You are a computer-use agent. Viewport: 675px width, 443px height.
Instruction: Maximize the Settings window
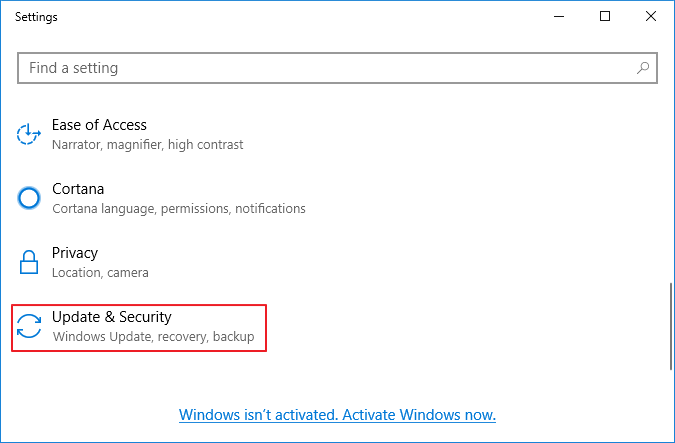click(x=604, y=17)
